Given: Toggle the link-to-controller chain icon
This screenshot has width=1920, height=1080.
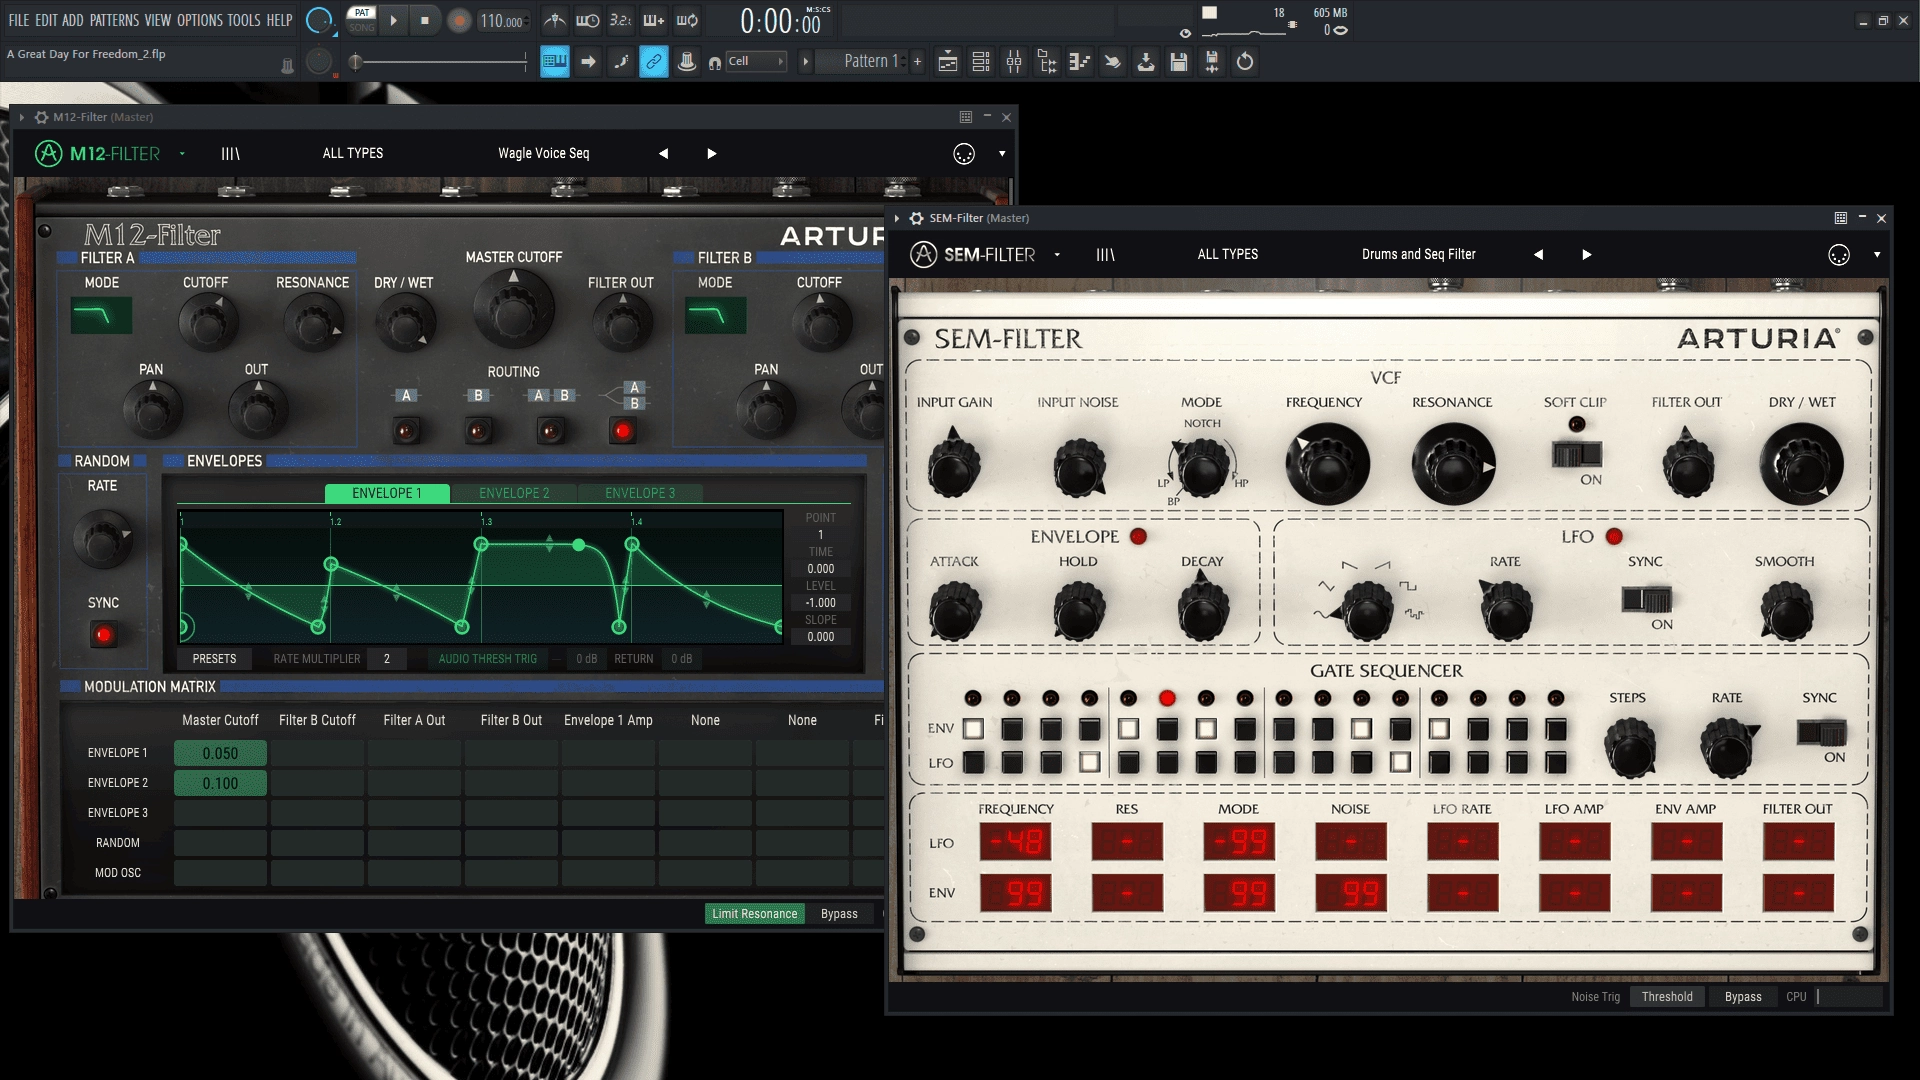Looking at the screenshot, I should coord(653,62).
